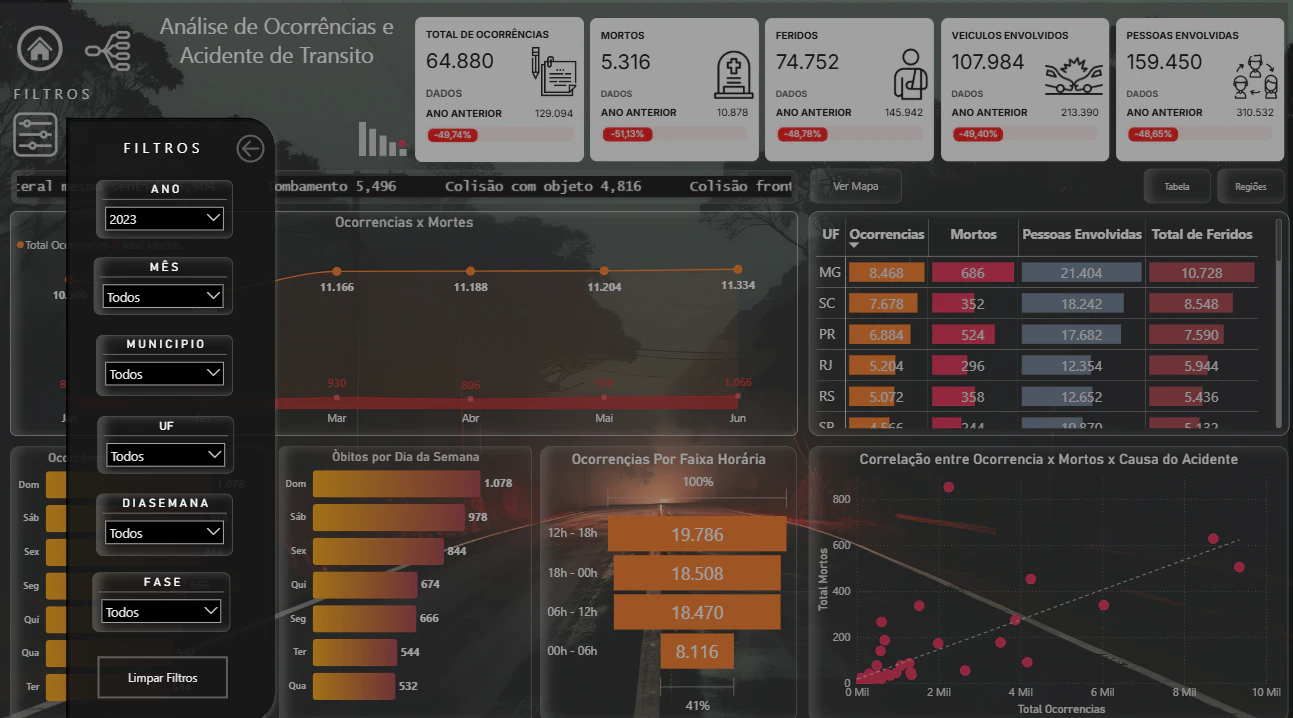Click the Mar data point 11.166
The width and height of the screenshot is (1293, 718).
click(x=337, y=271)
